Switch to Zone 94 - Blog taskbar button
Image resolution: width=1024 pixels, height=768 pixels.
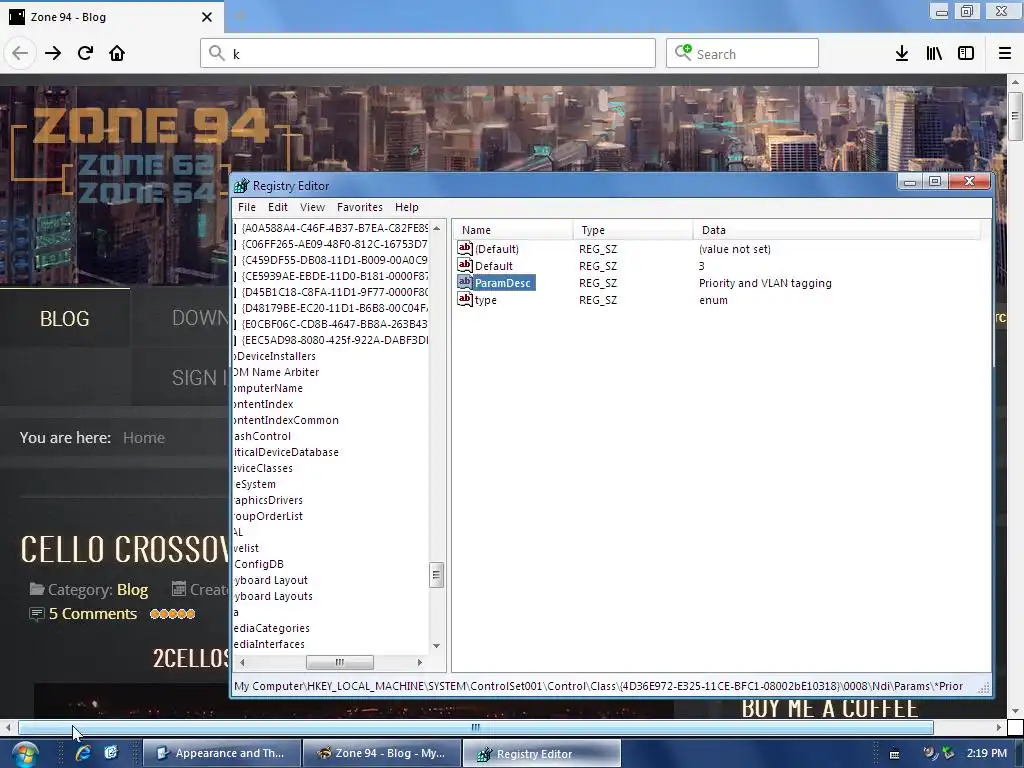(x=382, y=754)
